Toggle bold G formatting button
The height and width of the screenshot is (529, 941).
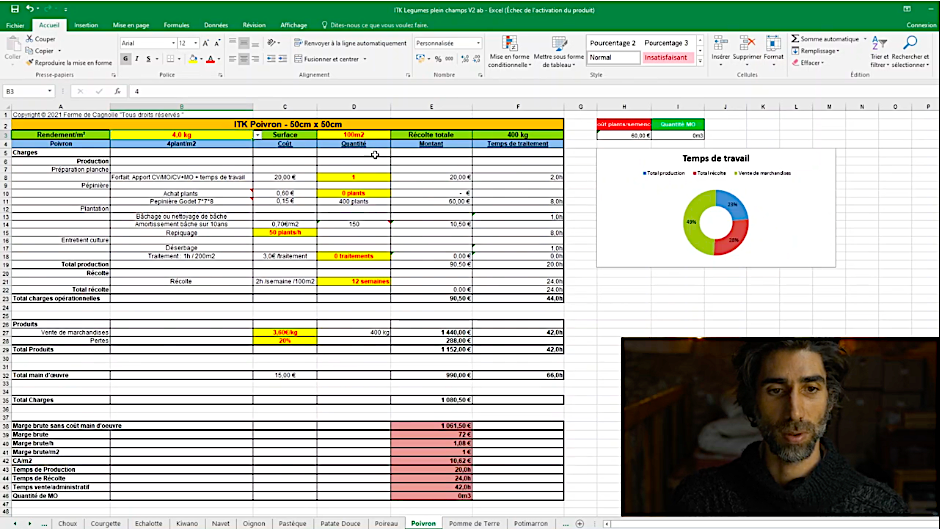125,59
